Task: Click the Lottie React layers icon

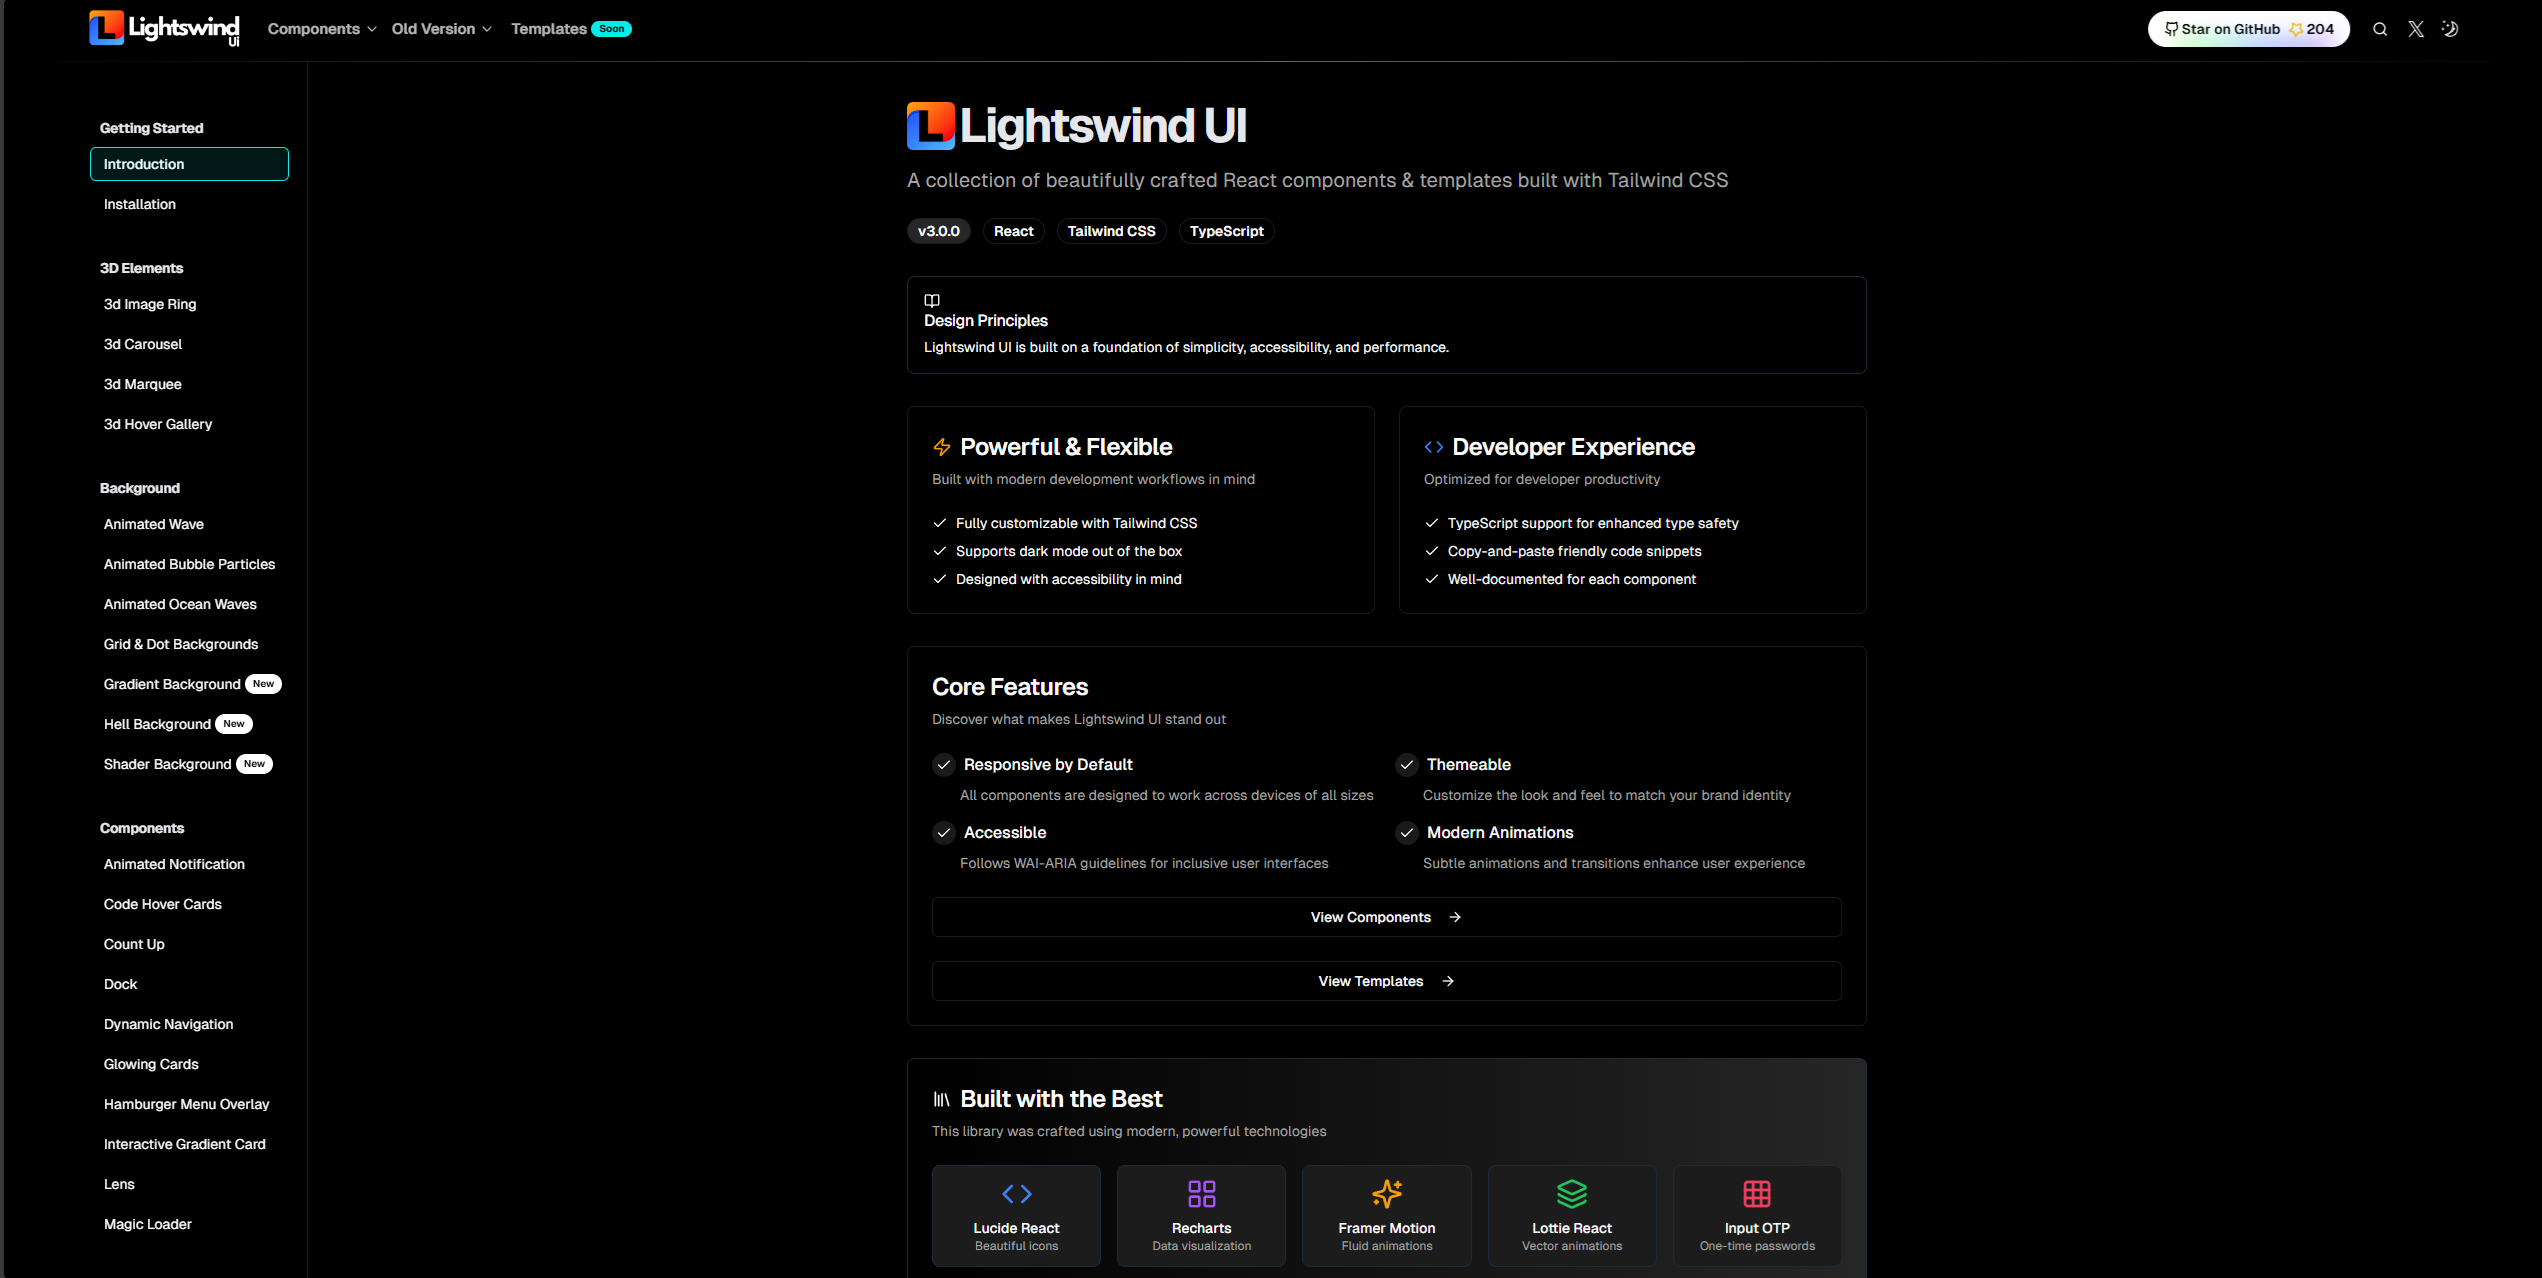Action: click(x=1572, y=1194)
